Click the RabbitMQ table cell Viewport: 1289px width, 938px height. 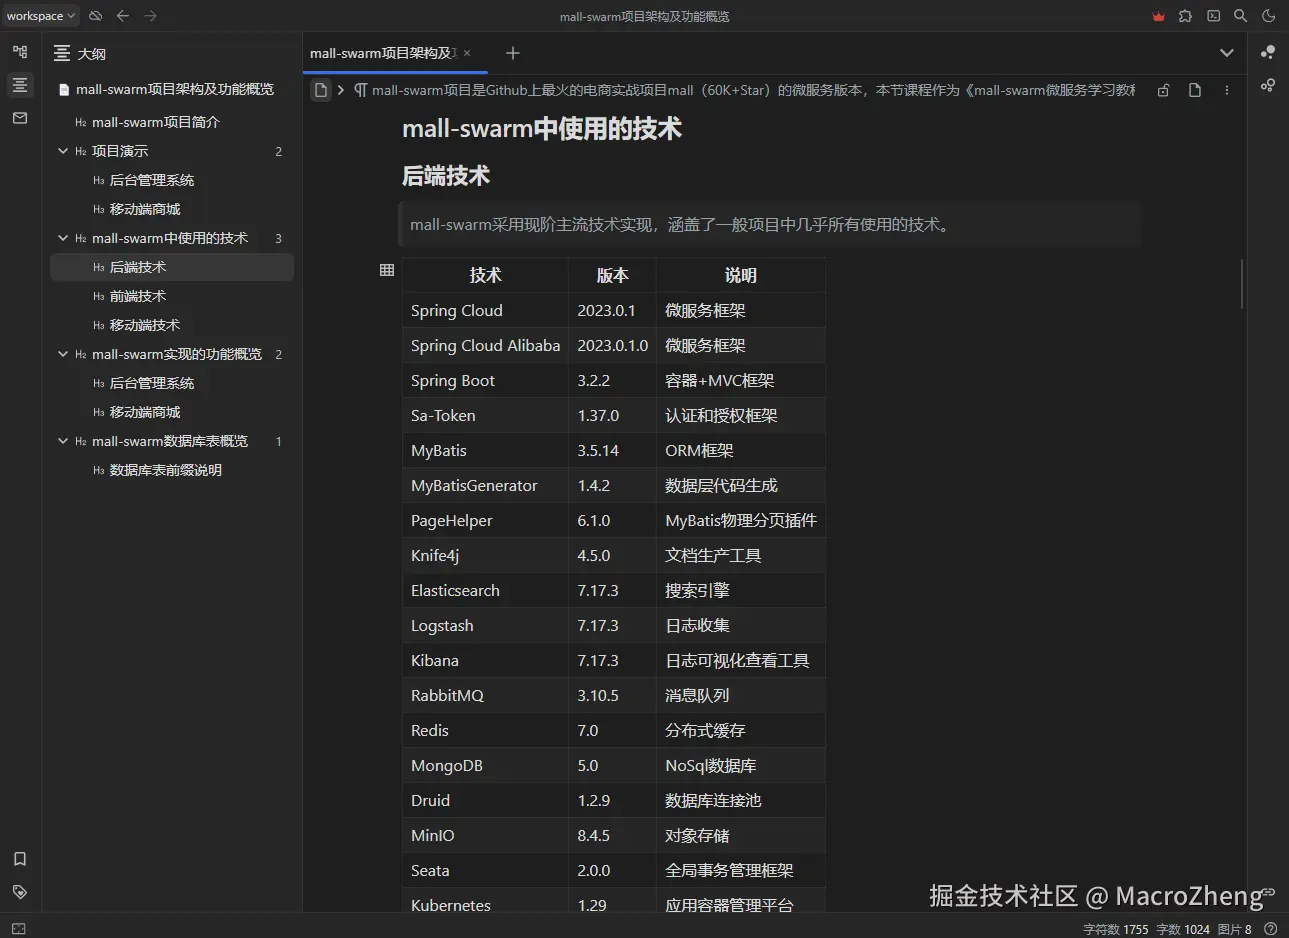[x=485, y=695]
